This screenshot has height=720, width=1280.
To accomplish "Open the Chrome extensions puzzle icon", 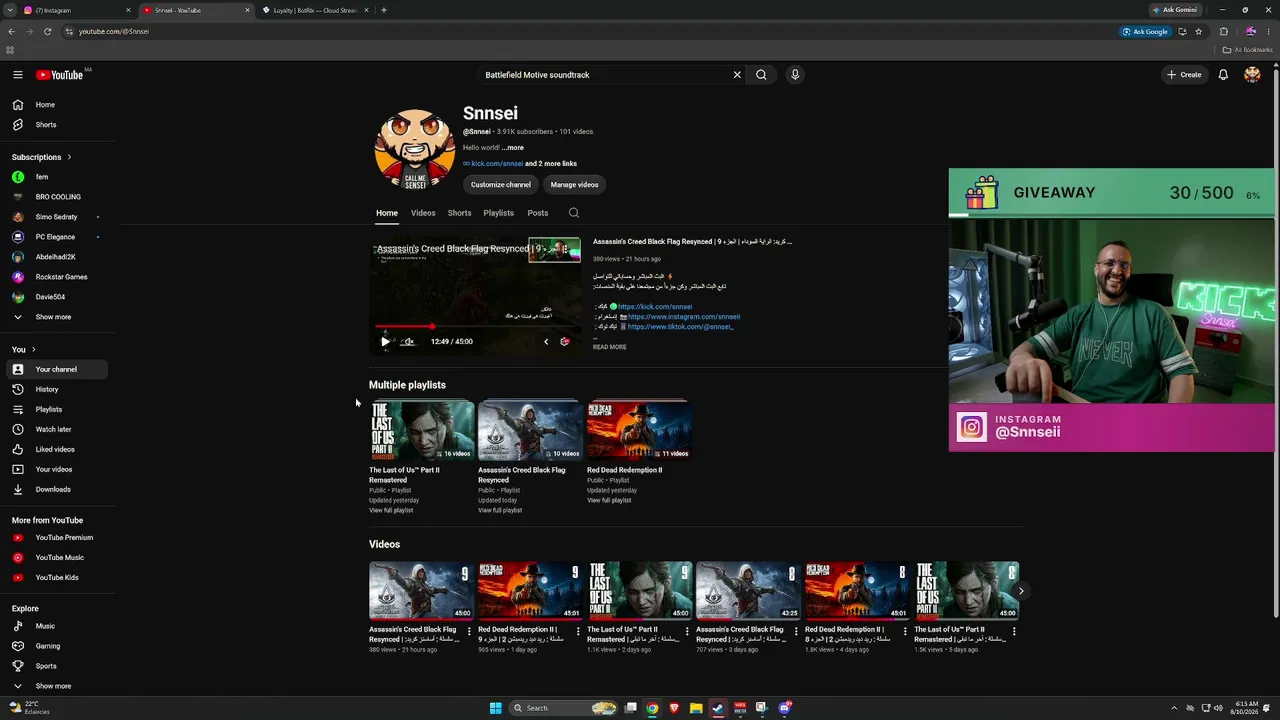I will (1223, 31).
